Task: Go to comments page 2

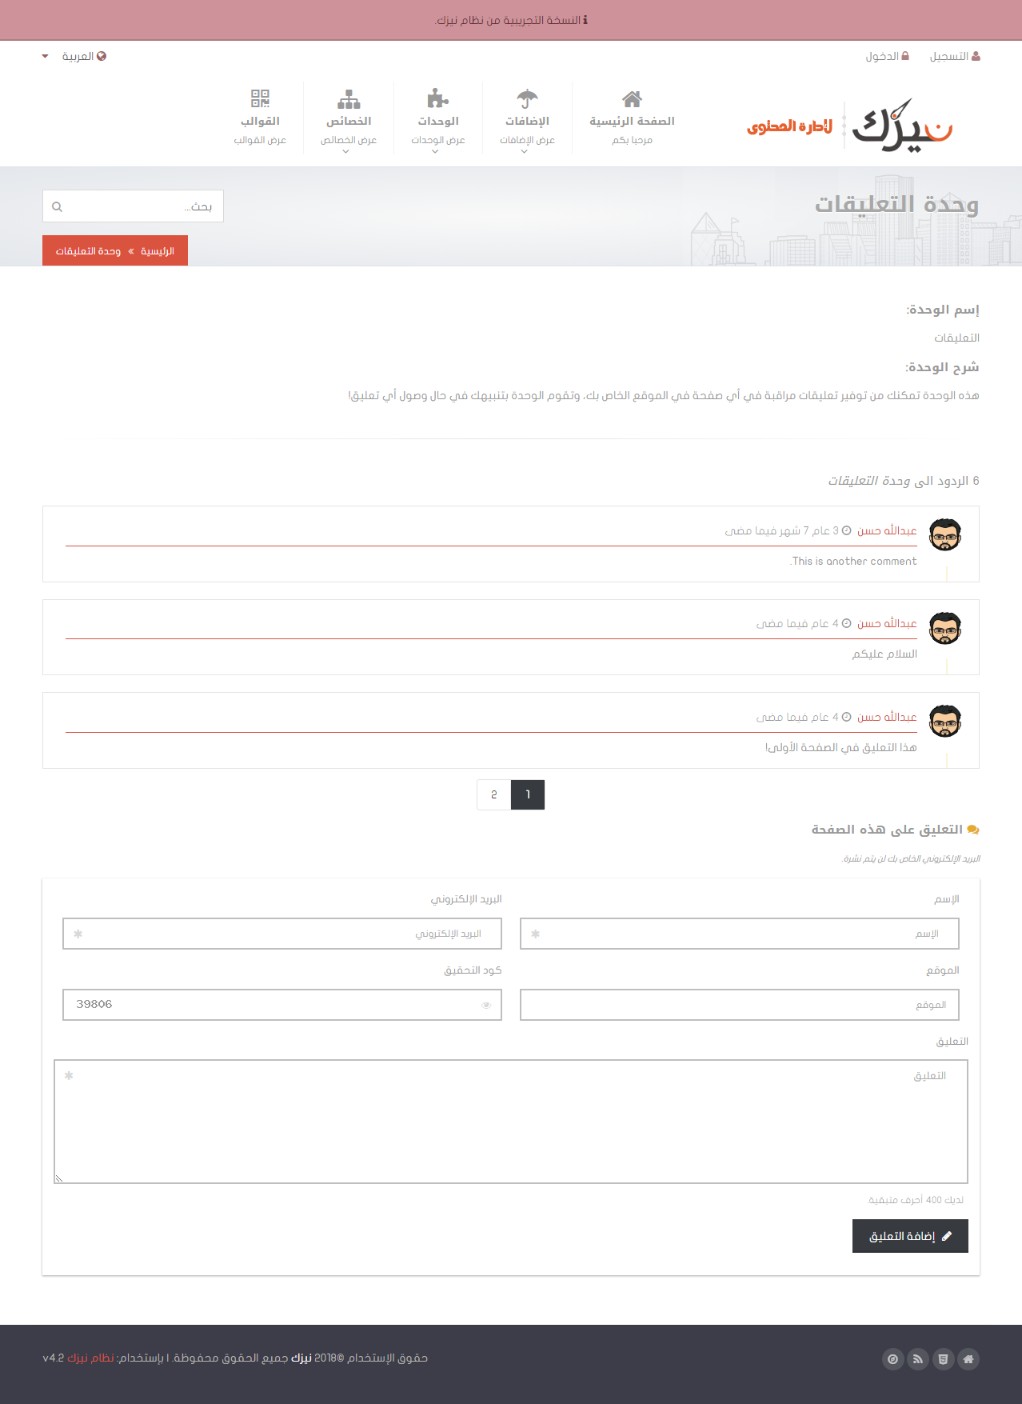Action: (x=494, y=795)
